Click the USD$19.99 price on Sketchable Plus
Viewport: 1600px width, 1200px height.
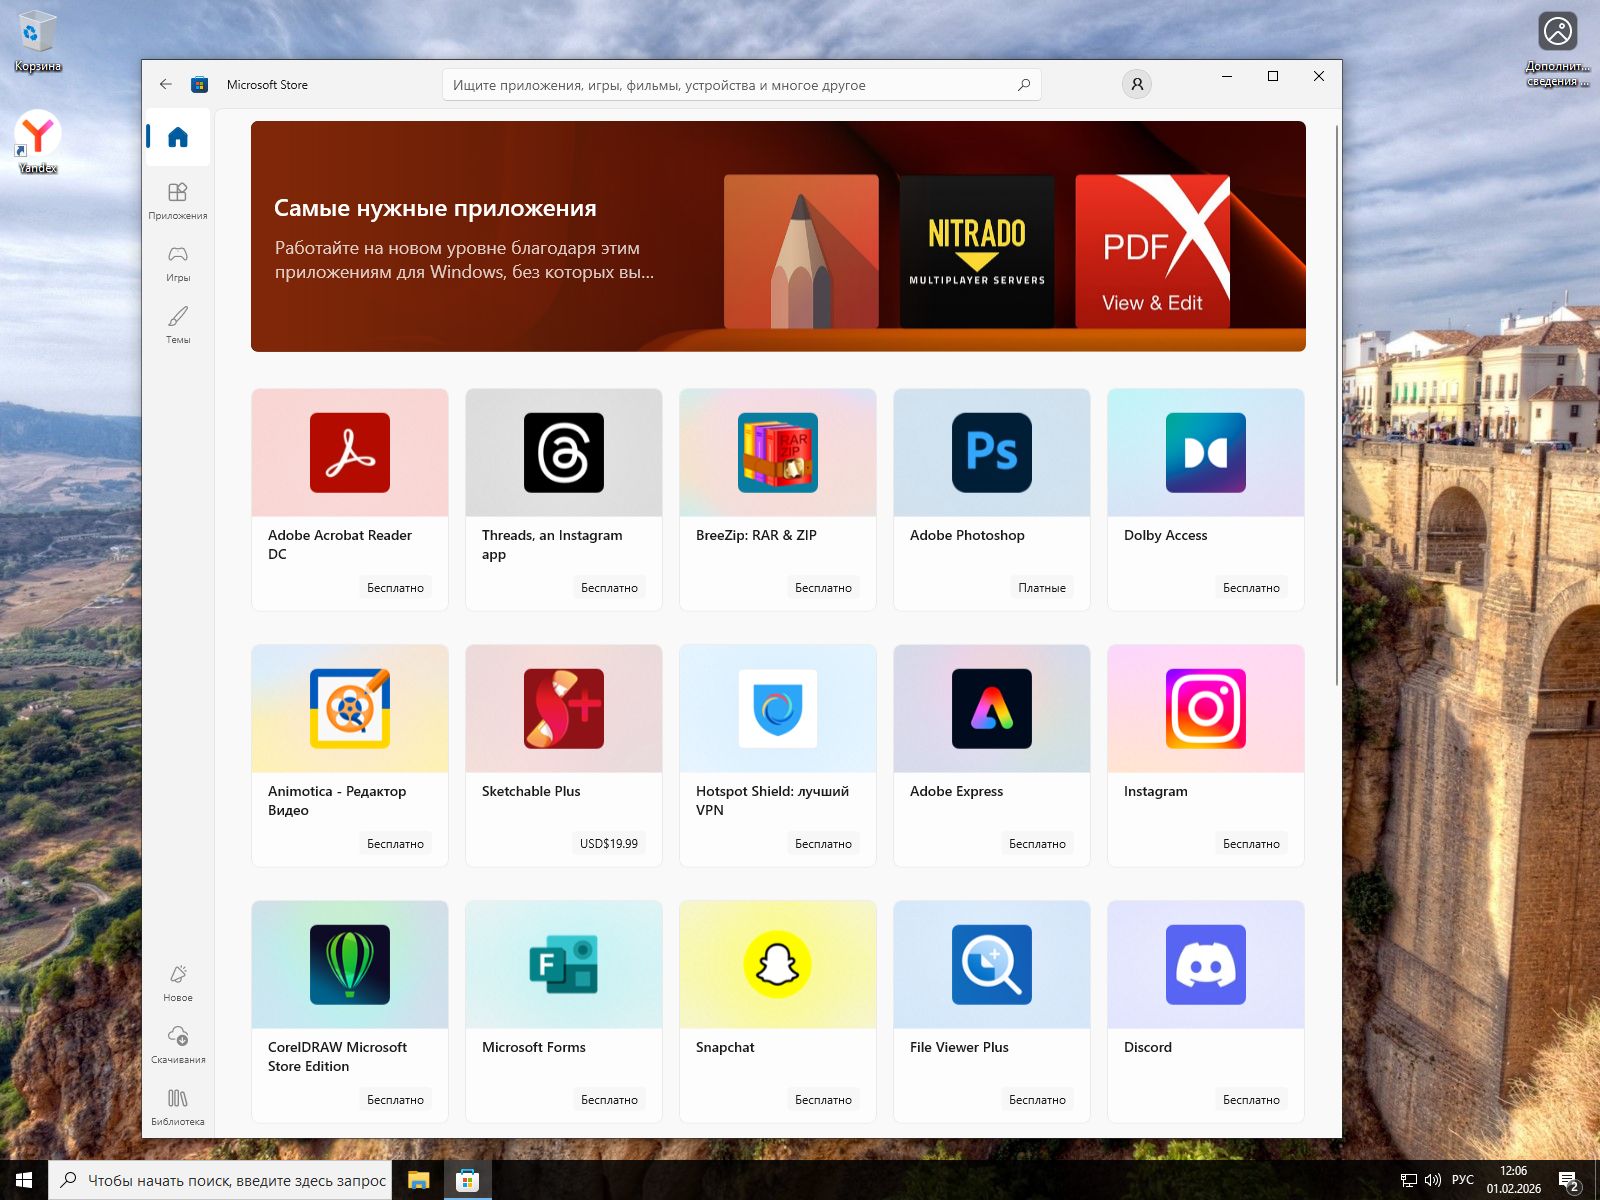click(608, 844)
